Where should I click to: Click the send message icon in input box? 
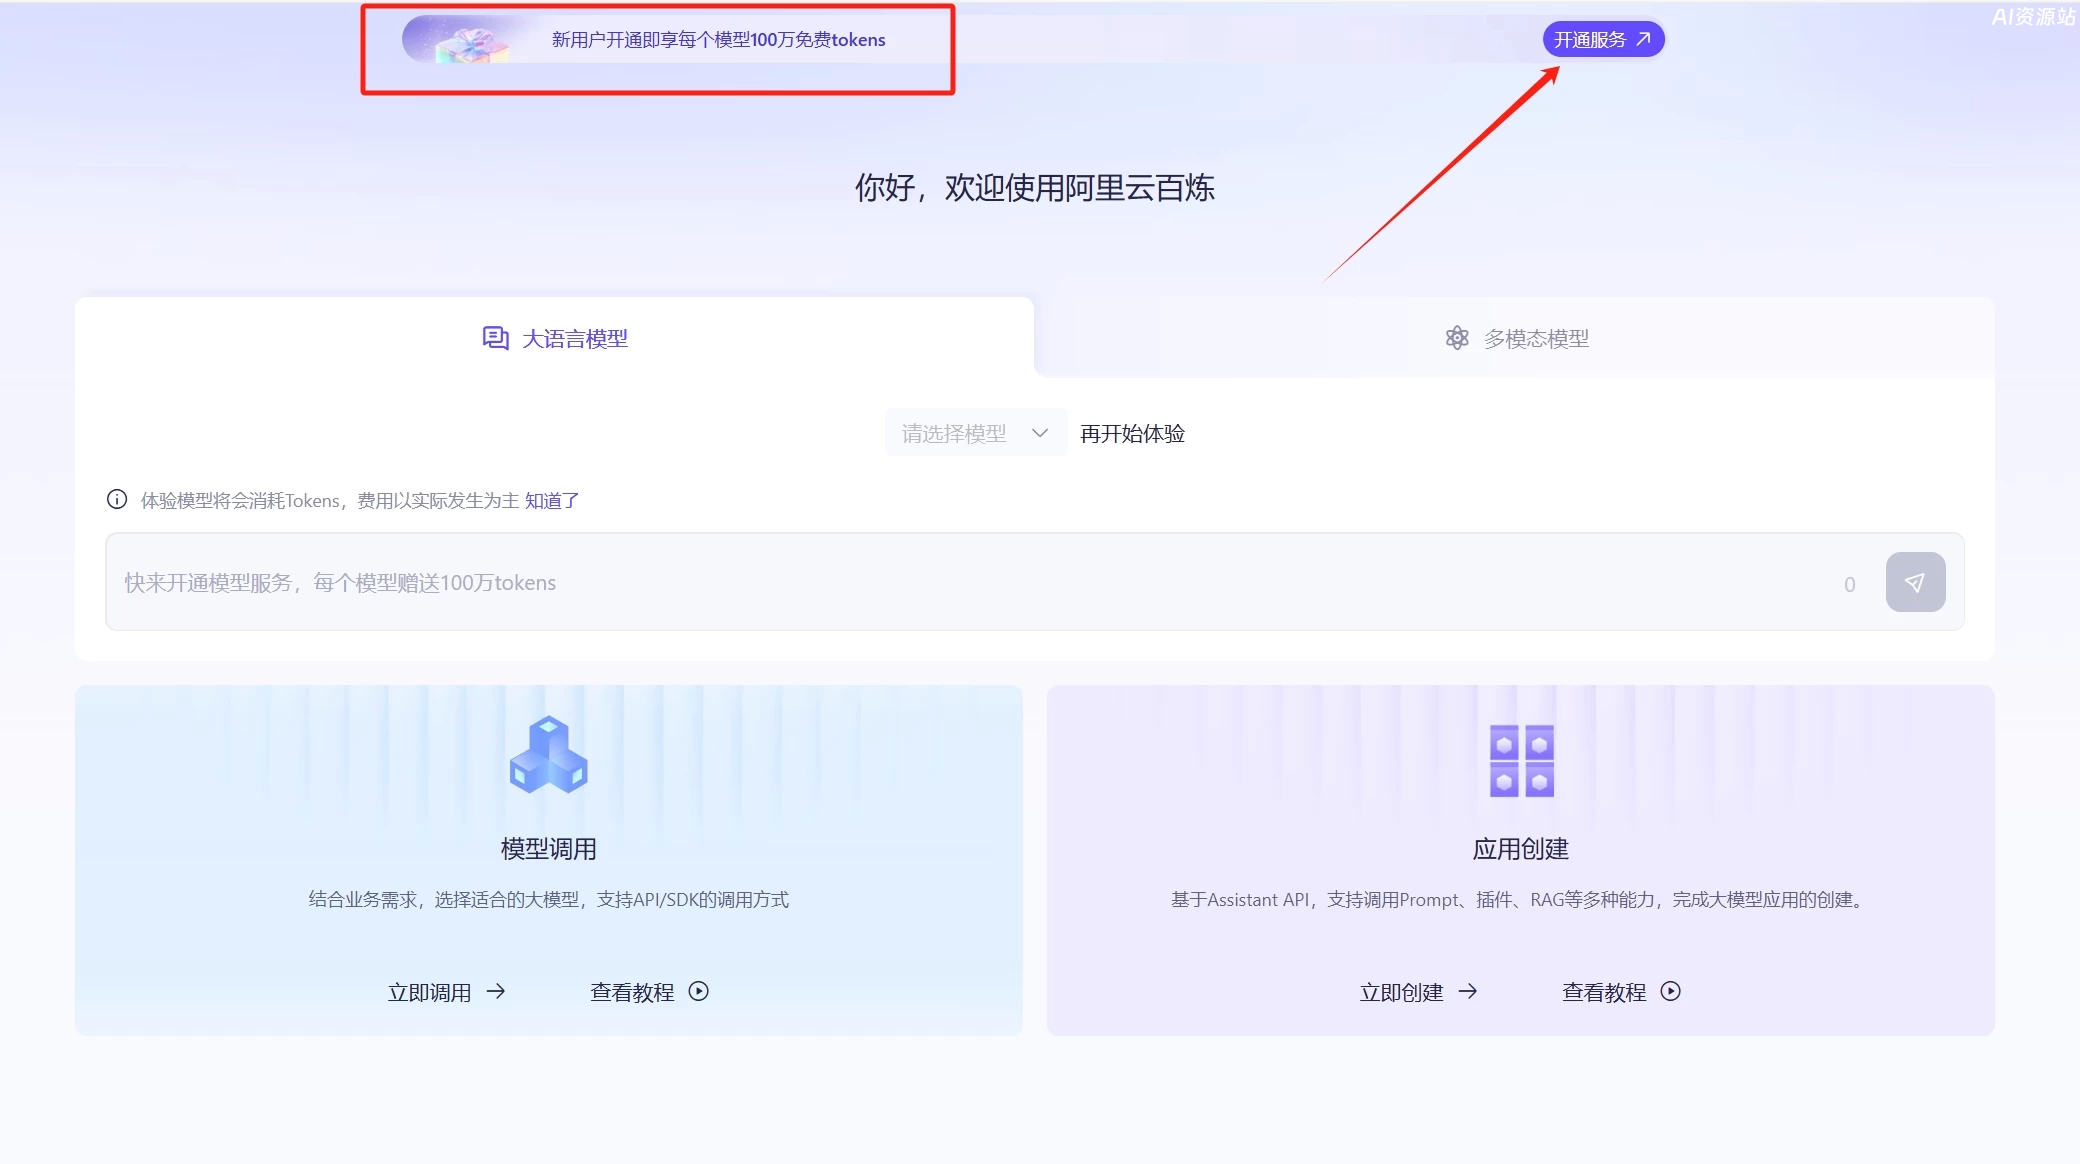click(x=1916, y=582)
